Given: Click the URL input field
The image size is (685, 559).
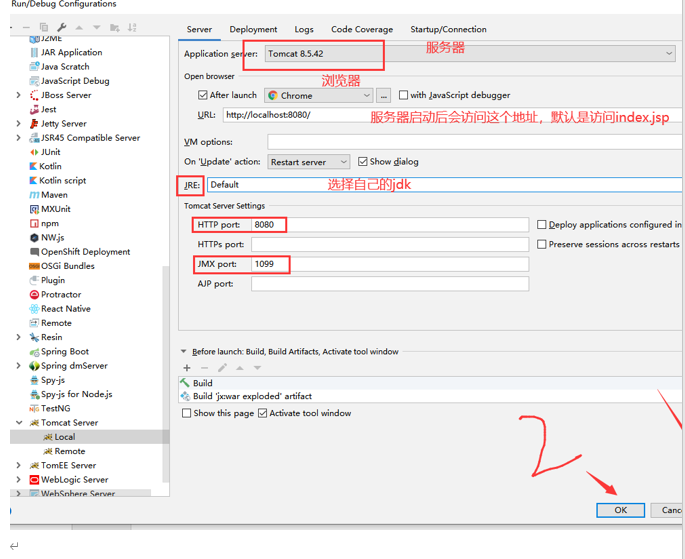Looking at the screenshot, I should [452, 115].
